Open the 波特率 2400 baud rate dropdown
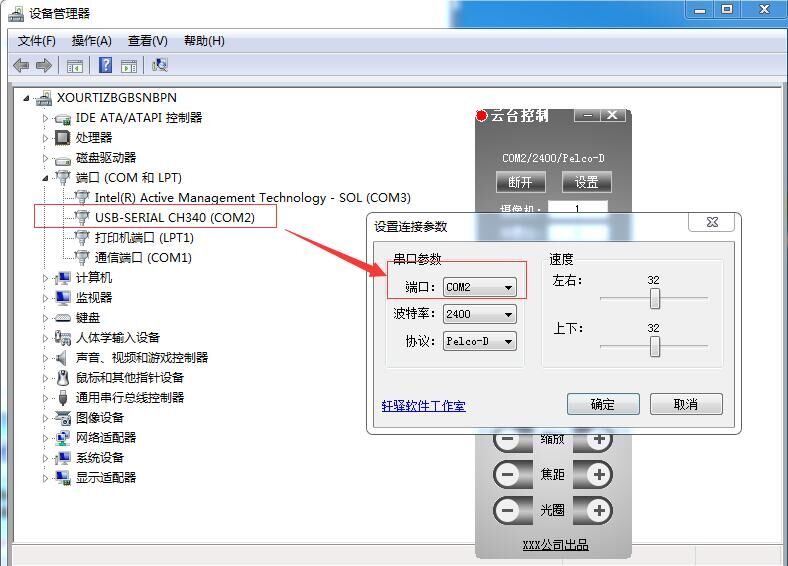This screenshot has width=788, height=566. click(508, 315)
